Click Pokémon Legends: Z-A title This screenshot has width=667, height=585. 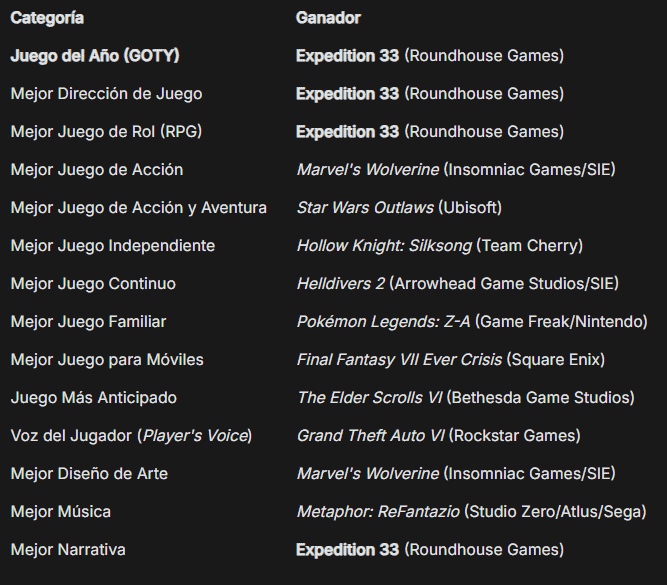point(383,322)
